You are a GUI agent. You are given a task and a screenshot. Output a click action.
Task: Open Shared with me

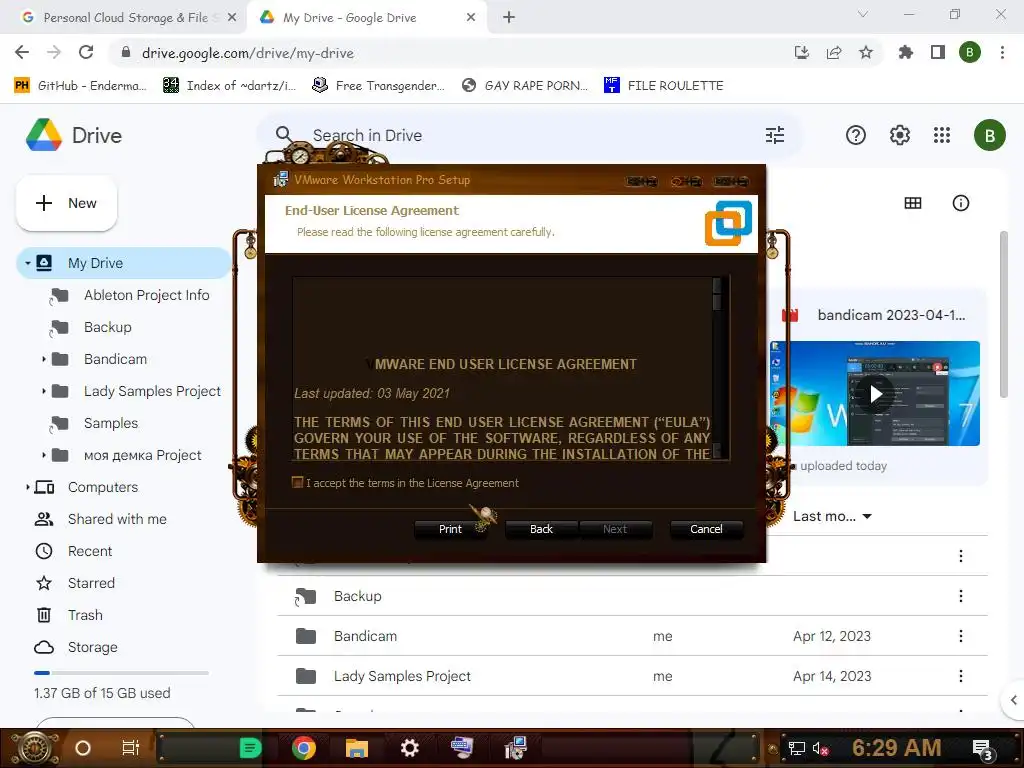(117, 519)
